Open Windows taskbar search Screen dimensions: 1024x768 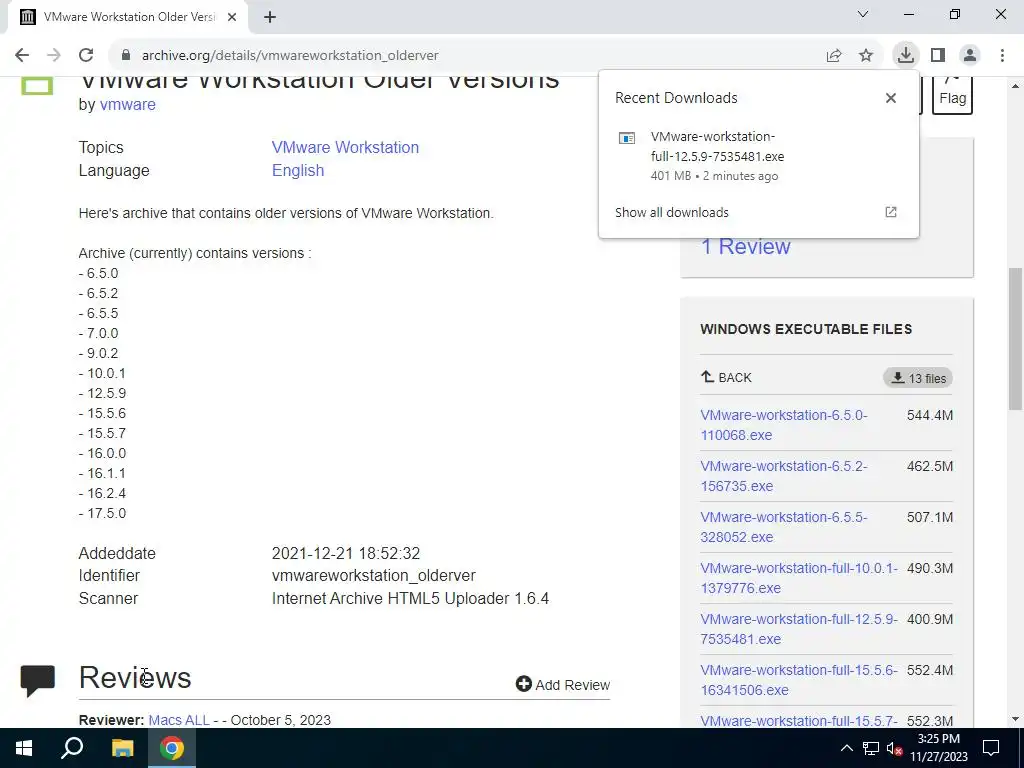click(x=72, y=748)
